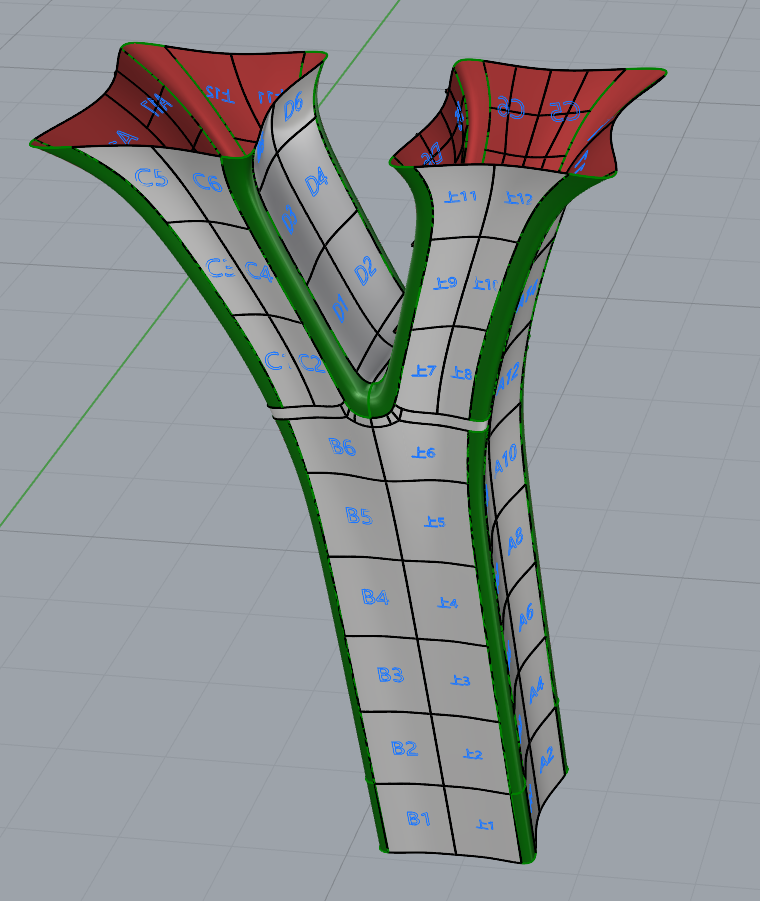The image size is (760, 901).
Task: Click the side panel labeled A10
Action: click(506, 460)
